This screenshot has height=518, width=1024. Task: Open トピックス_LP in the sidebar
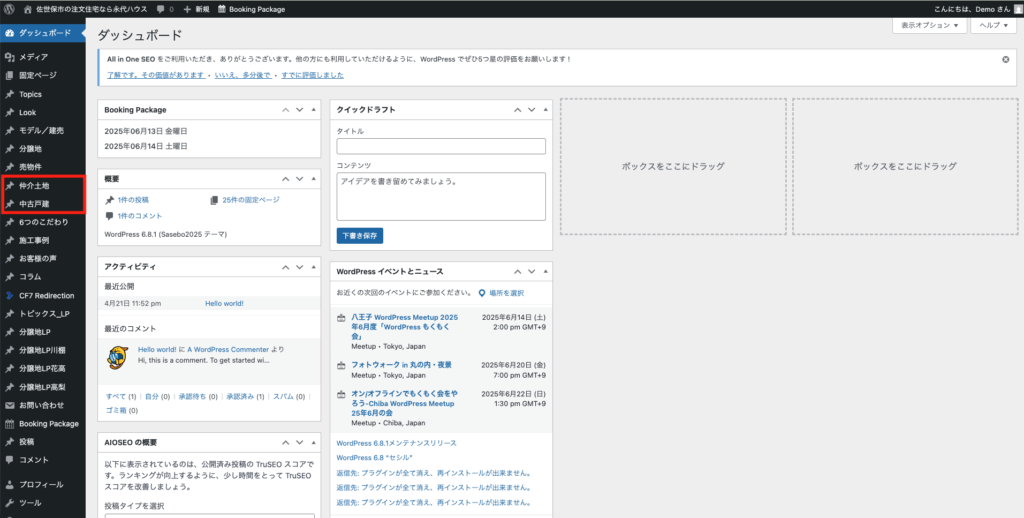(x=42, y=314)
